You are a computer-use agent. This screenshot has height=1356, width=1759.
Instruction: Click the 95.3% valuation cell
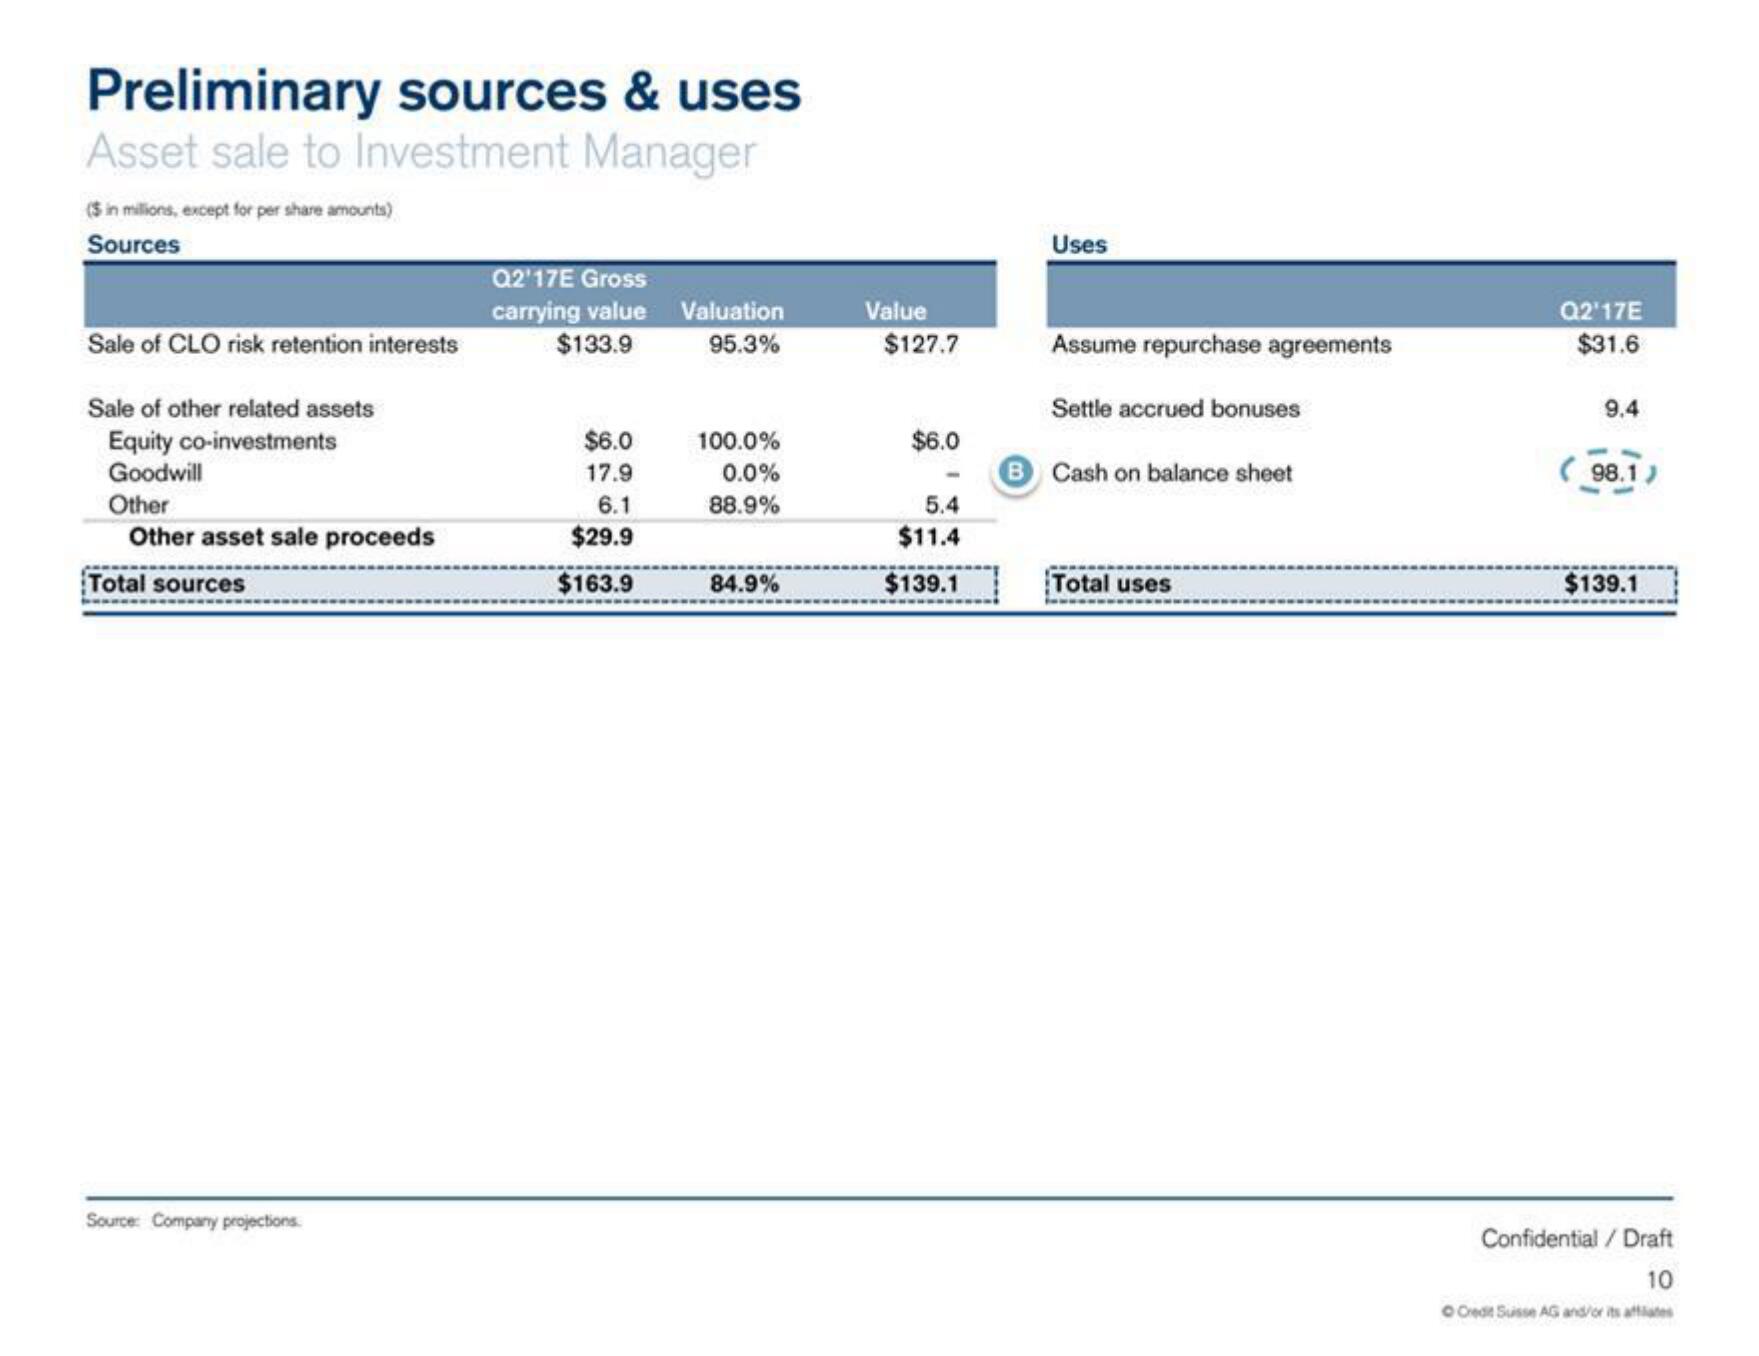(x=743, y=344)
